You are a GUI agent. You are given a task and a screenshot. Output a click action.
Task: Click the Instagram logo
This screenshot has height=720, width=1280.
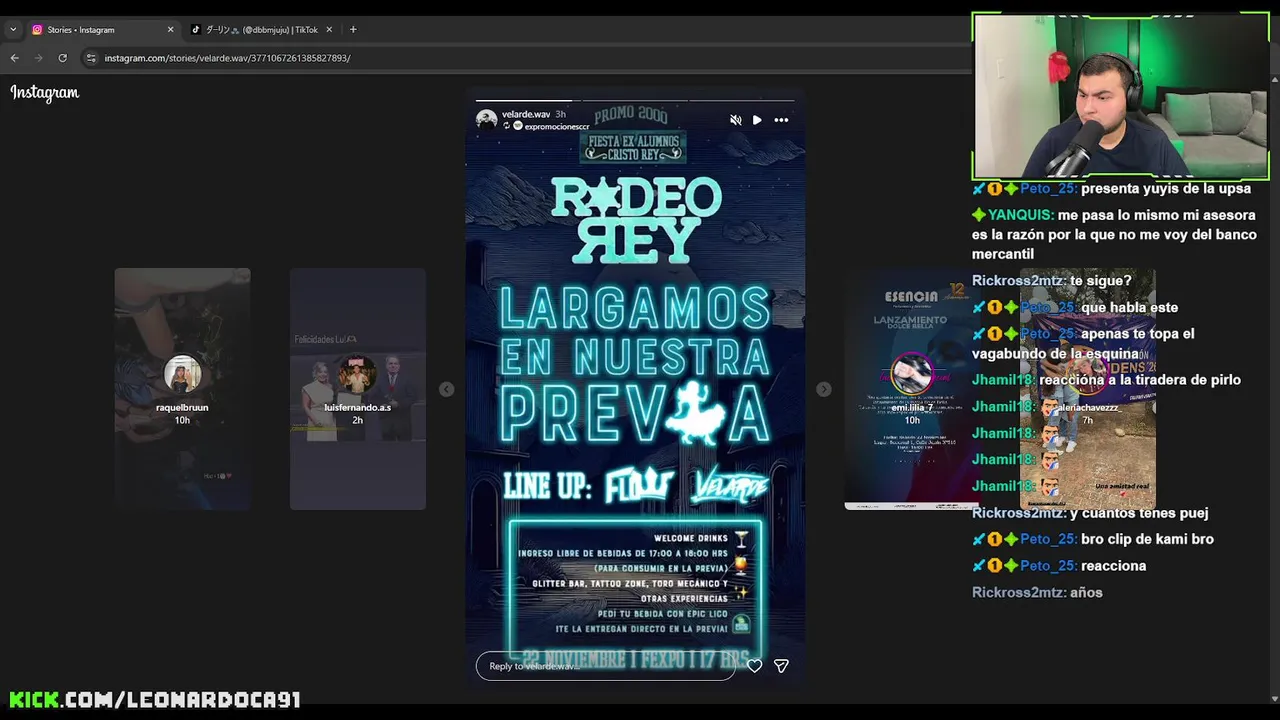[45, 93]
